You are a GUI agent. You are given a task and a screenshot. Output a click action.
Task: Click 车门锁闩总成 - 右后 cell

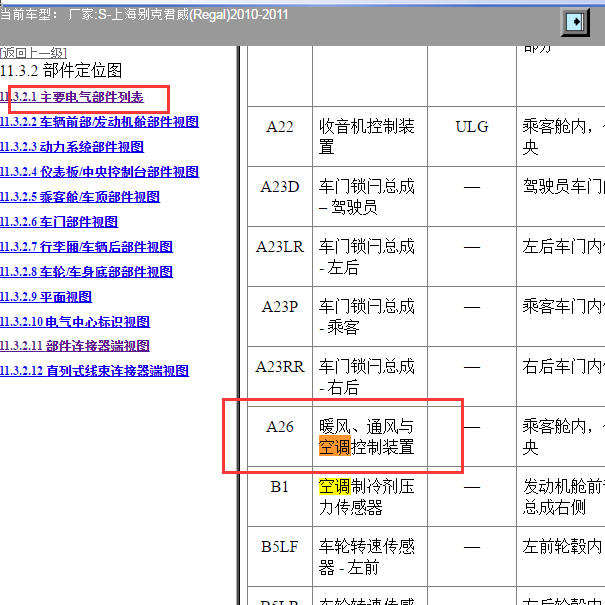[370, 377]
